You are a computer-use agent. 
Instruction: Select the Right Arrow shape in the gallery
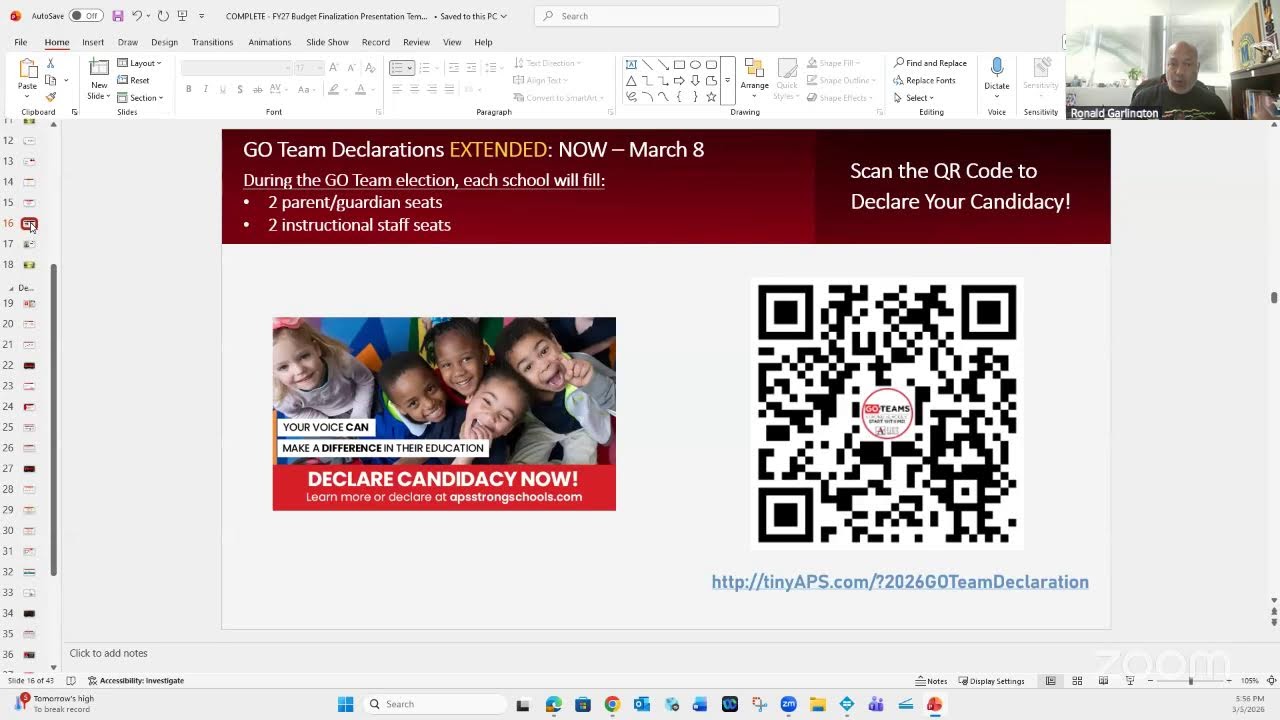tap(679, 81)
